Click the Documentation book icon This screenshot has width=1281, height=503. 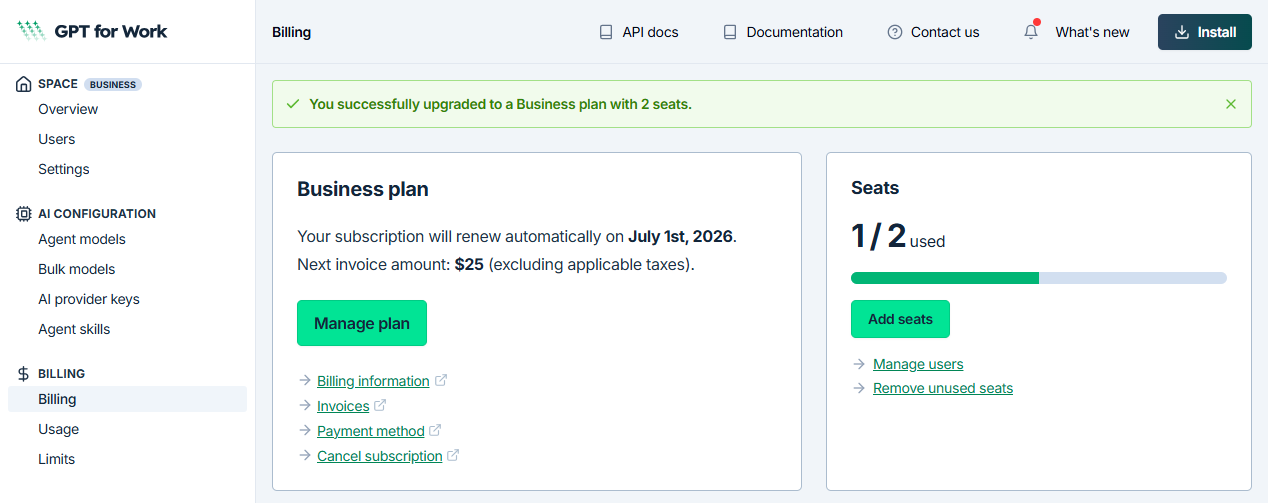(730, 32)
